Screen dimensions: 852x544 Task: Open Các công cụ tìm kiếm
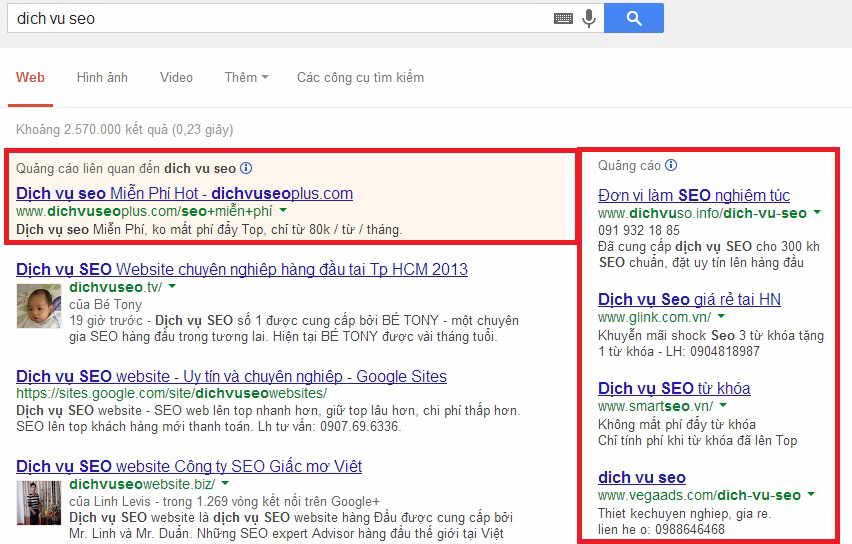(360, 78)
